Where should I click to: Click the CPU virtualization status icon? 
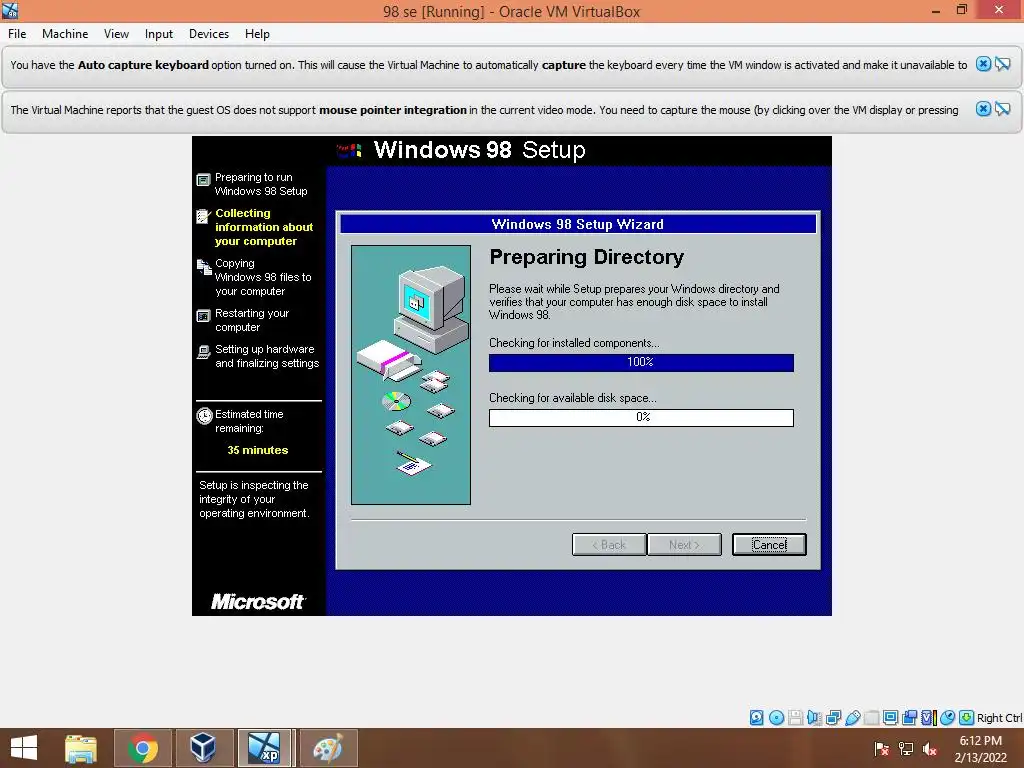coord(929,718)
